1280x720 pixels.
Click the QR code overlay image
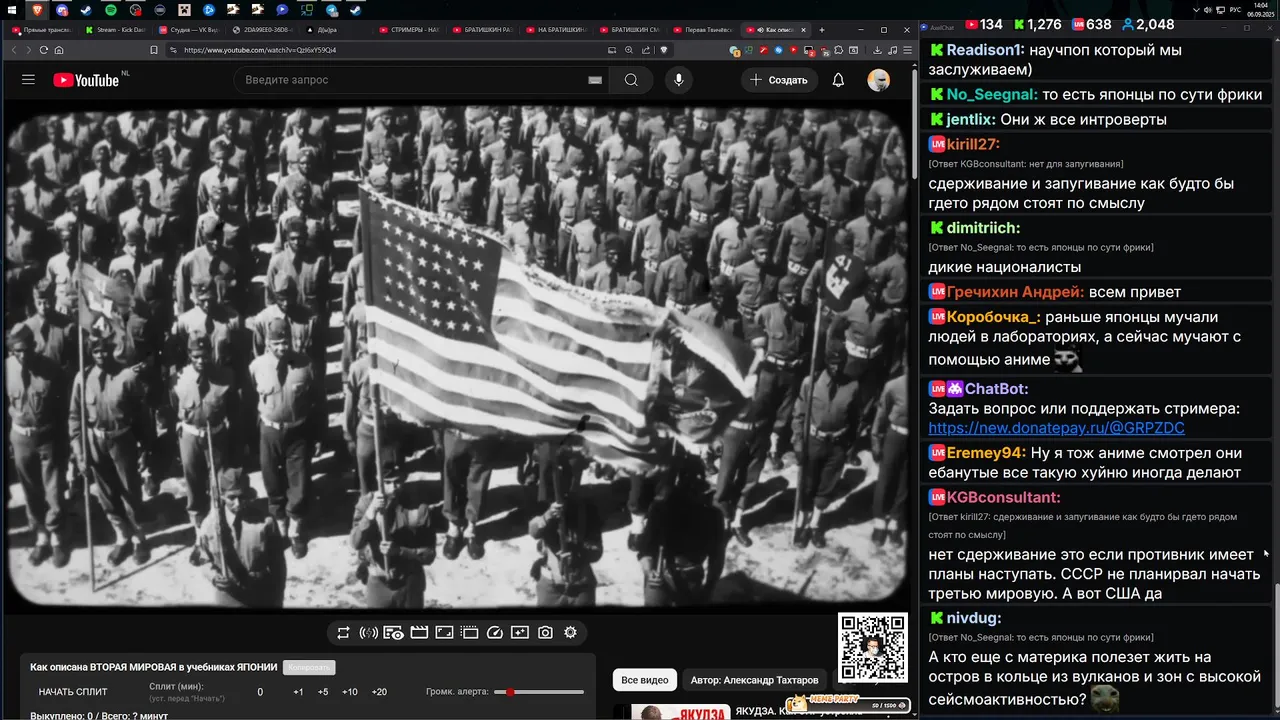[x=872, y=648]
